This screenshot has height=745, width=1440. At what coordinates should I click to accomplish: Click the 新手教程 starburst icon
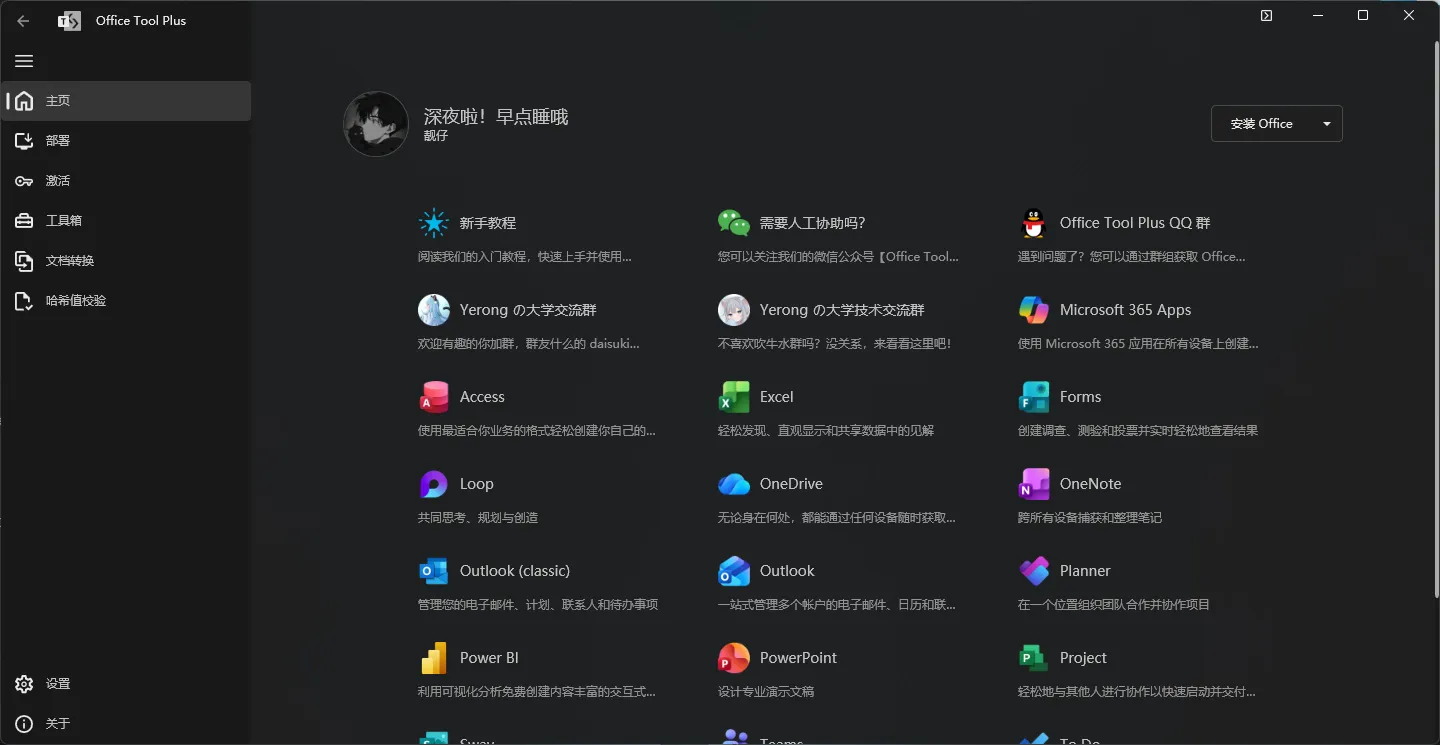click(434, 223)
